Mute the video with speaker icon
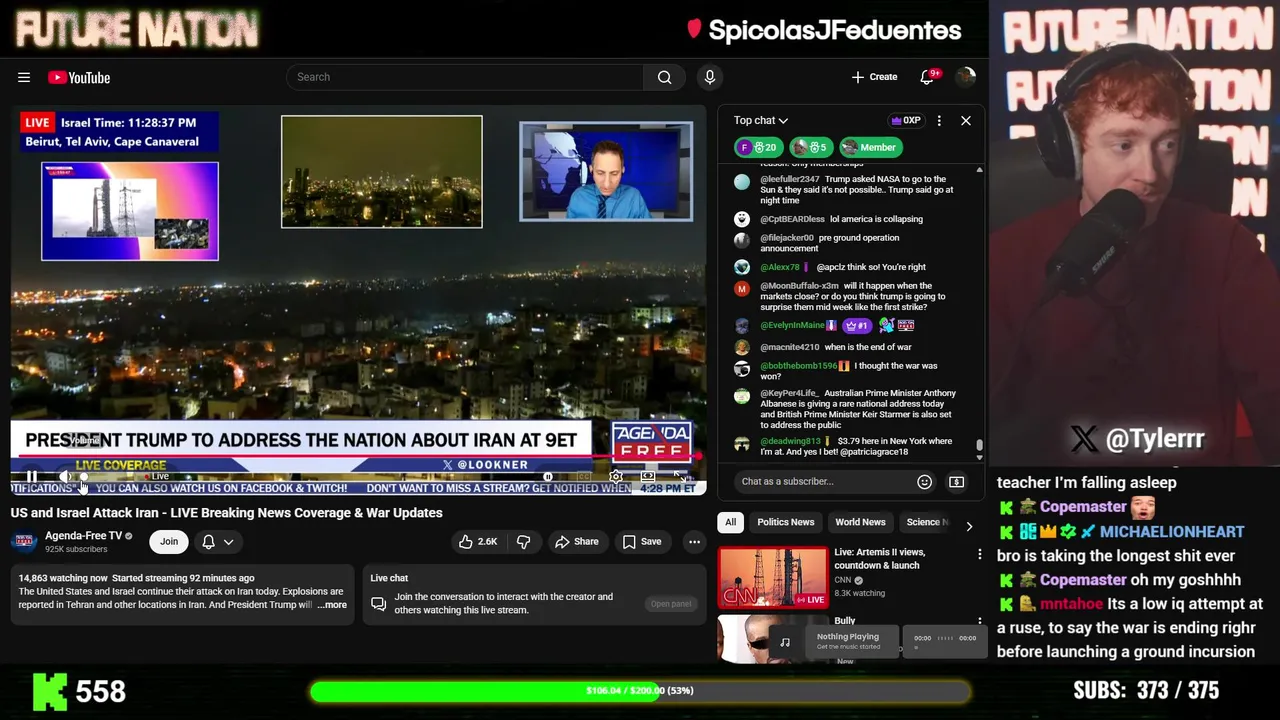The image size is (1280, 720). tap(64, 477)
